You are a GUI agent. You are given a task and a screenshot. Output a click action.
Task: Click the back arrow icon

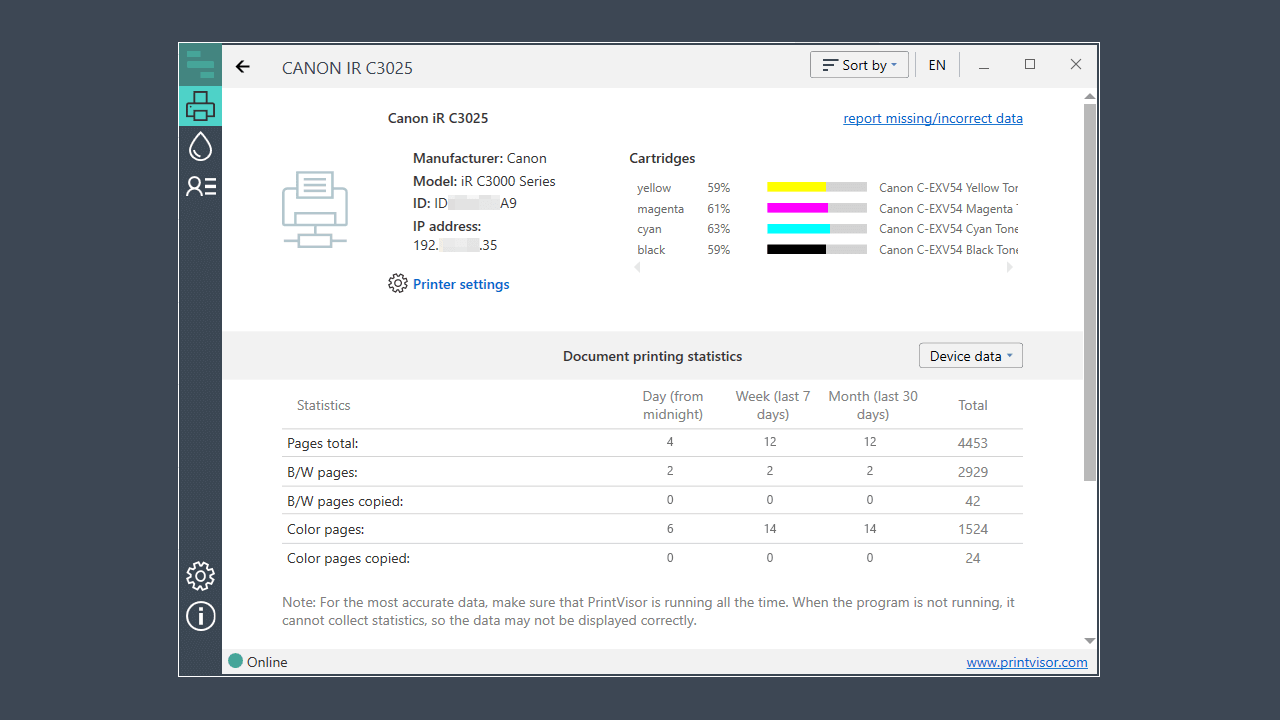(242, 67)
